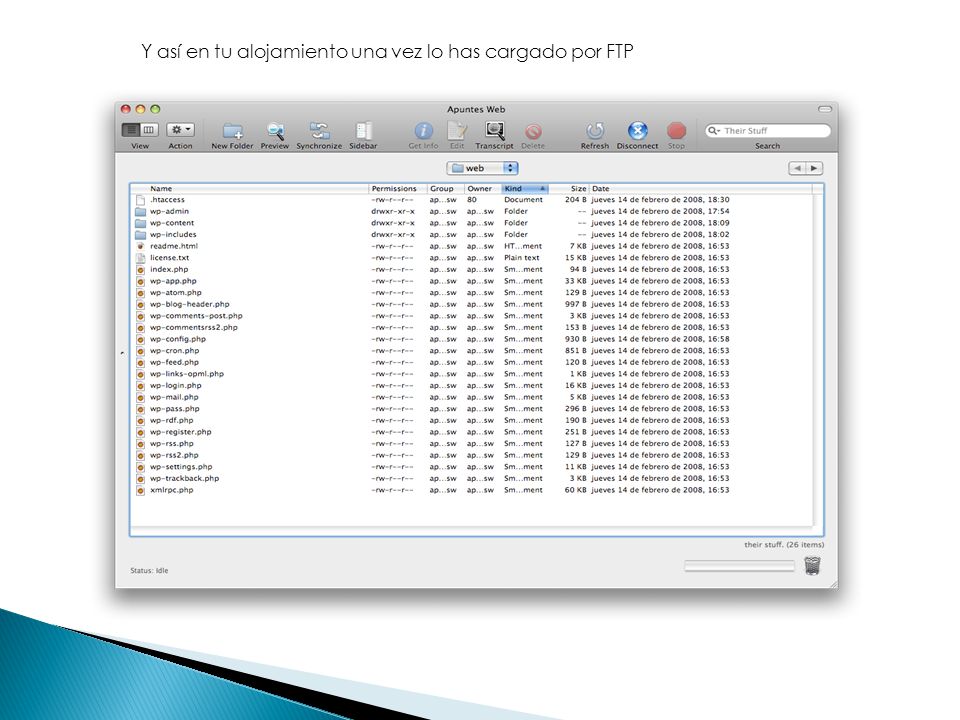Disconnect from the server
Image resolution: width=960 pixels, height=720 pixels.
point(637,131)
